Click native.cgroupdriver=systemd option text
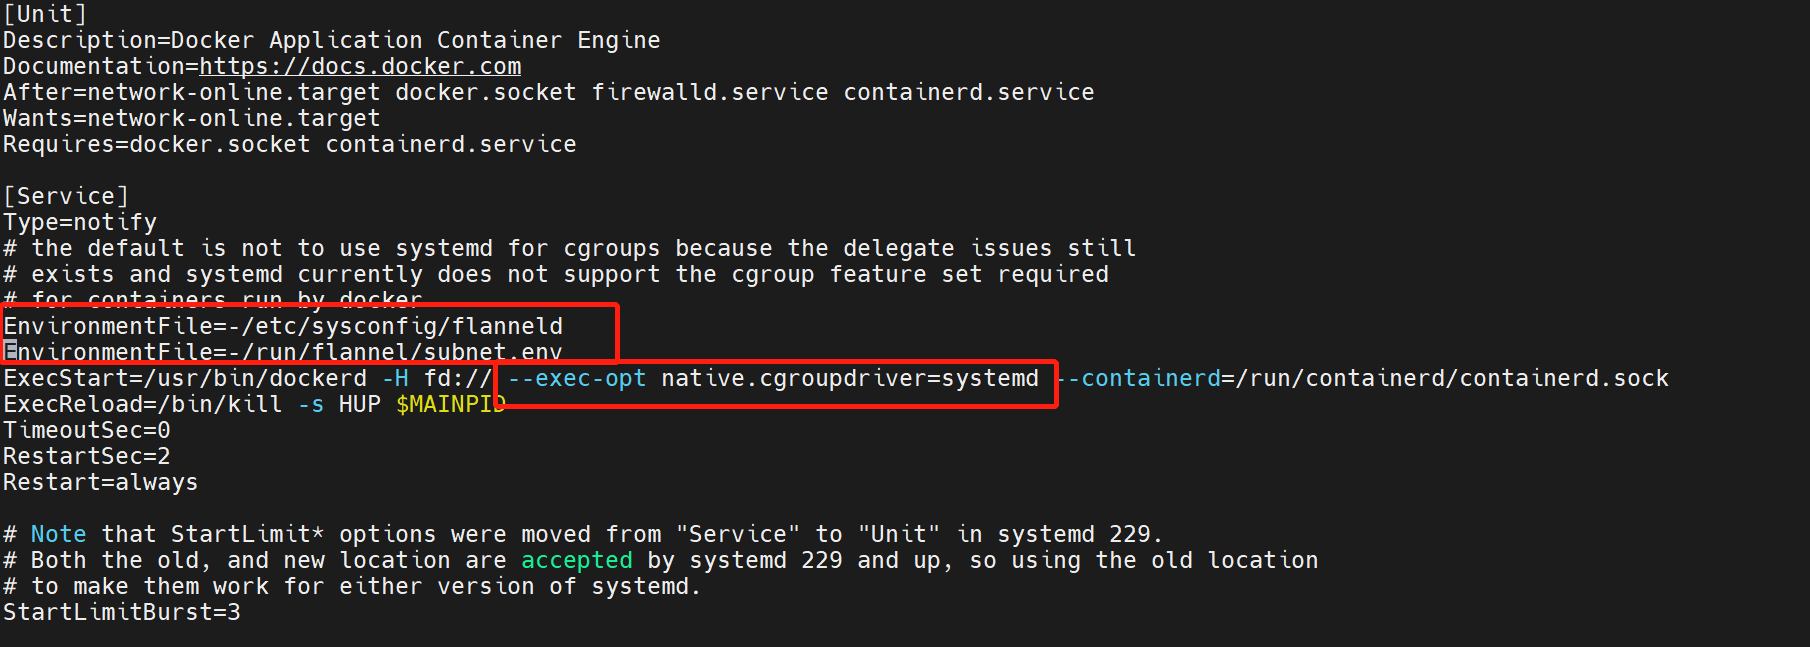1810x647 pixels. coord(849,378)
